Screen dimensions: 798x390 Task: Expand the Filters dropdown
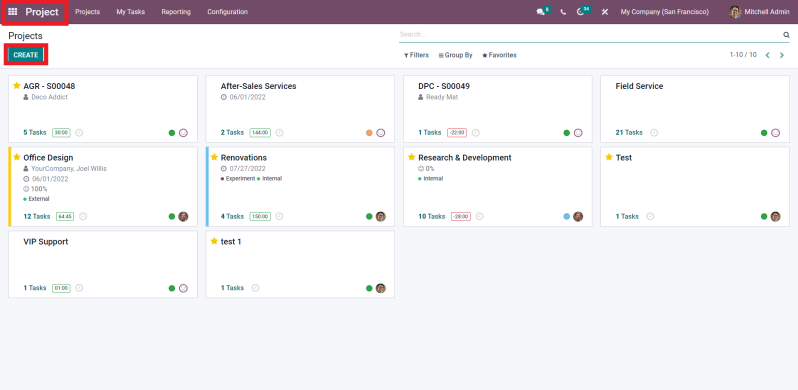coord(416,55)
